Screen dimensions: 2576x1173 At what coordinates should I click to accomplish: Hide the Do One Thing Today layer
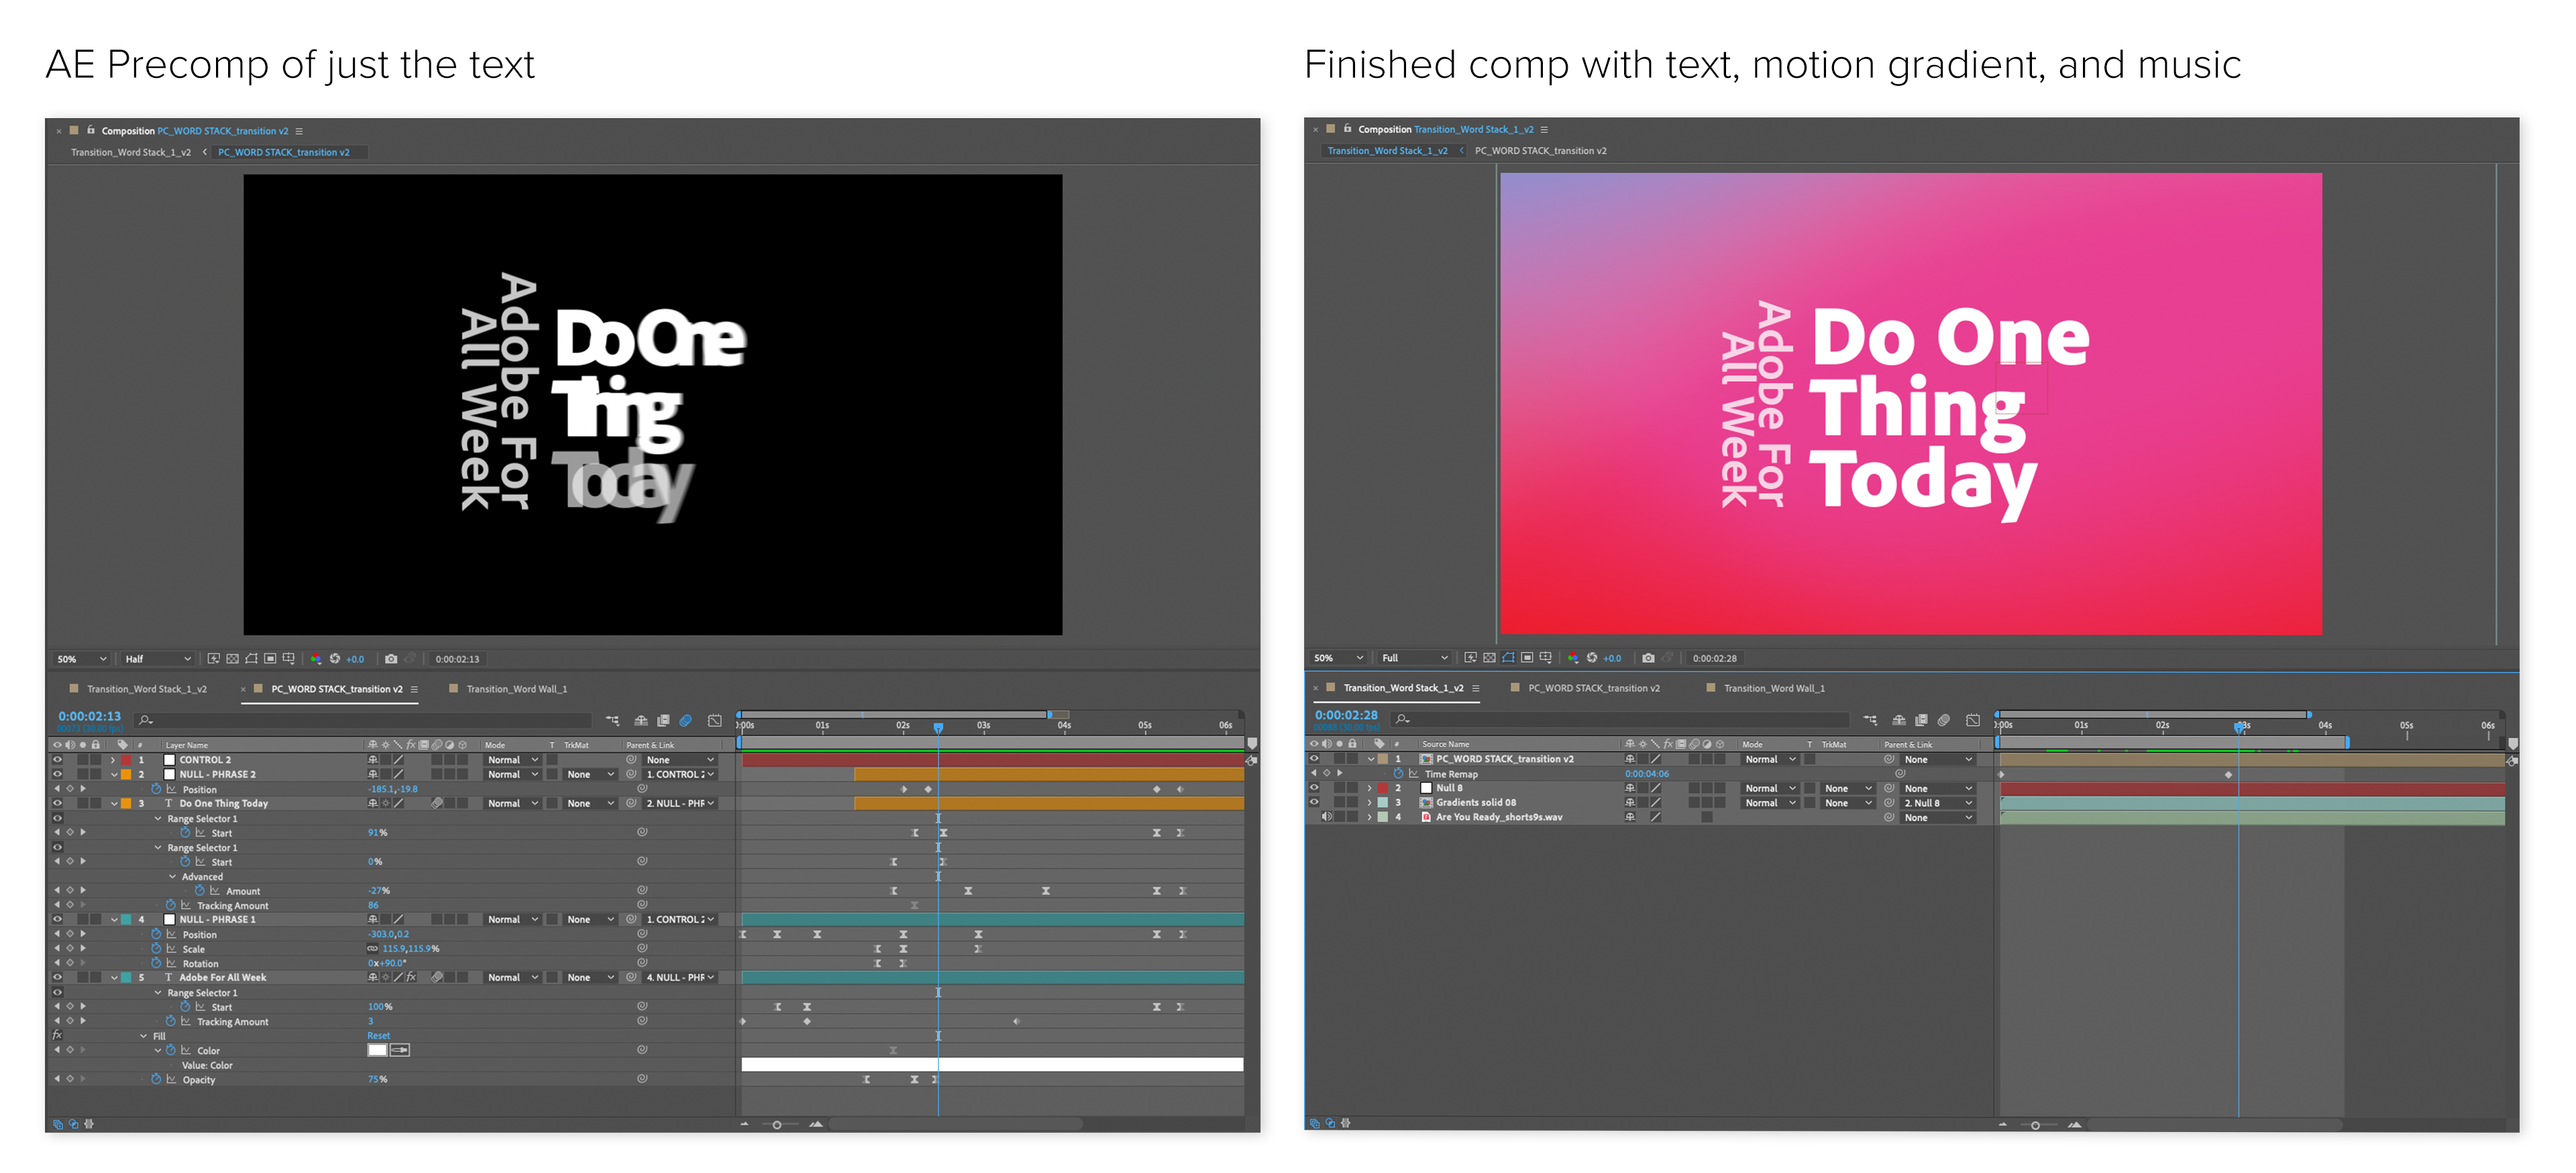(x=57, y=803)
